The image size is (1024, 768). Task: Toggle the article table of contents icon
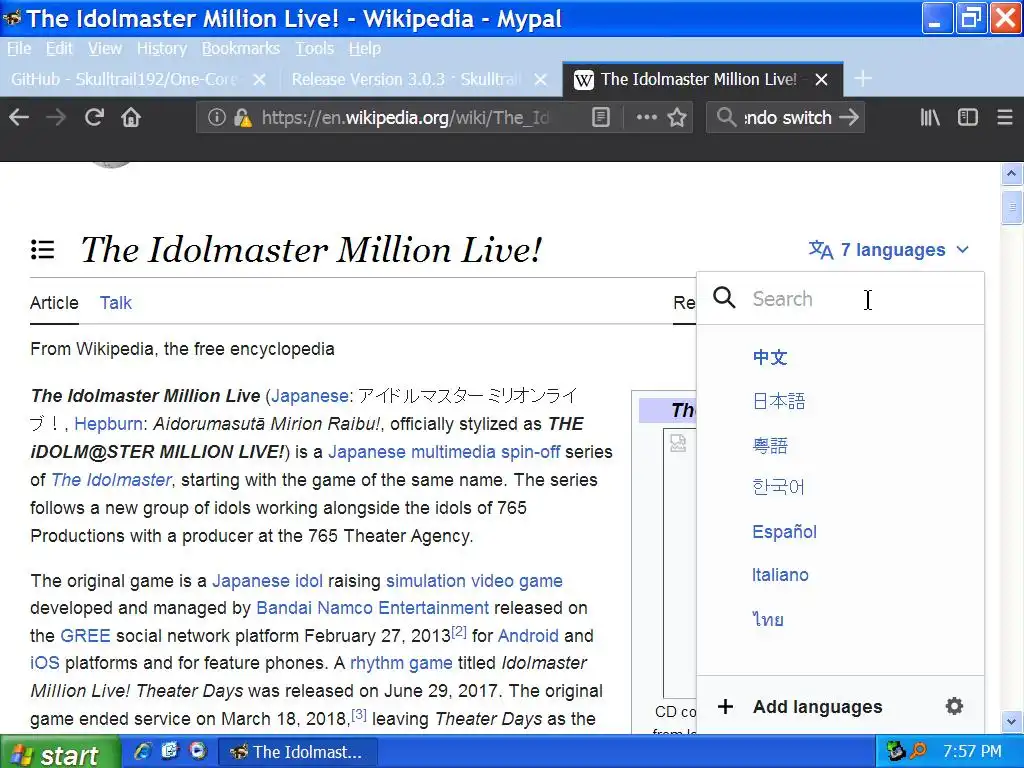42,249
